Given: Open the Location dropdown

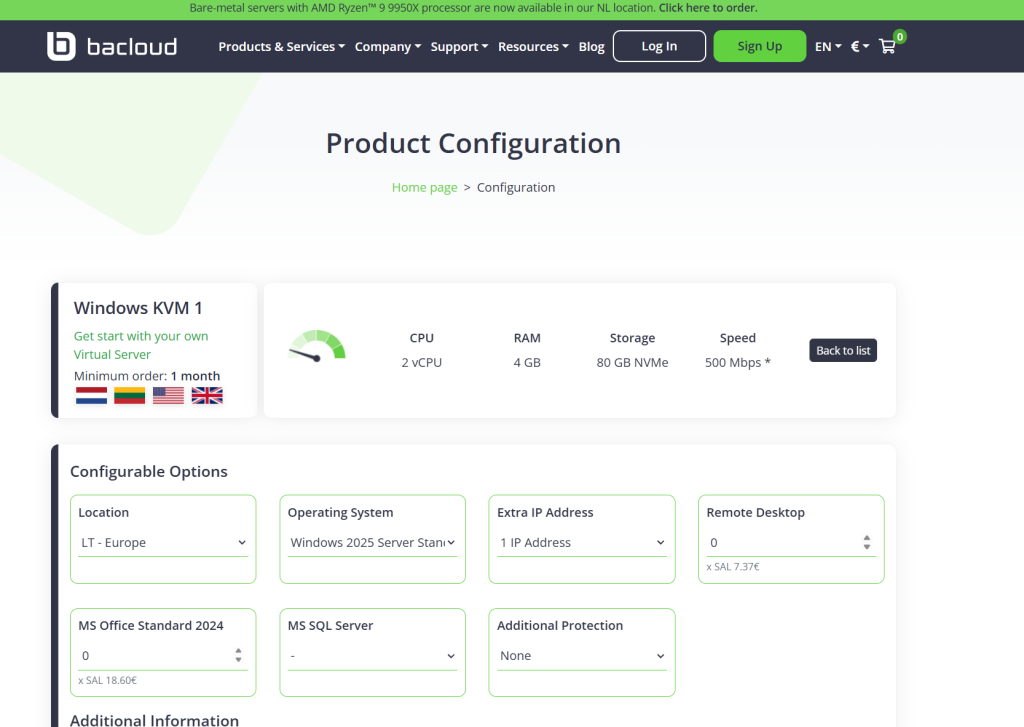Looking at the screenshot, I should pyautogui.click(x=163, y=543).
